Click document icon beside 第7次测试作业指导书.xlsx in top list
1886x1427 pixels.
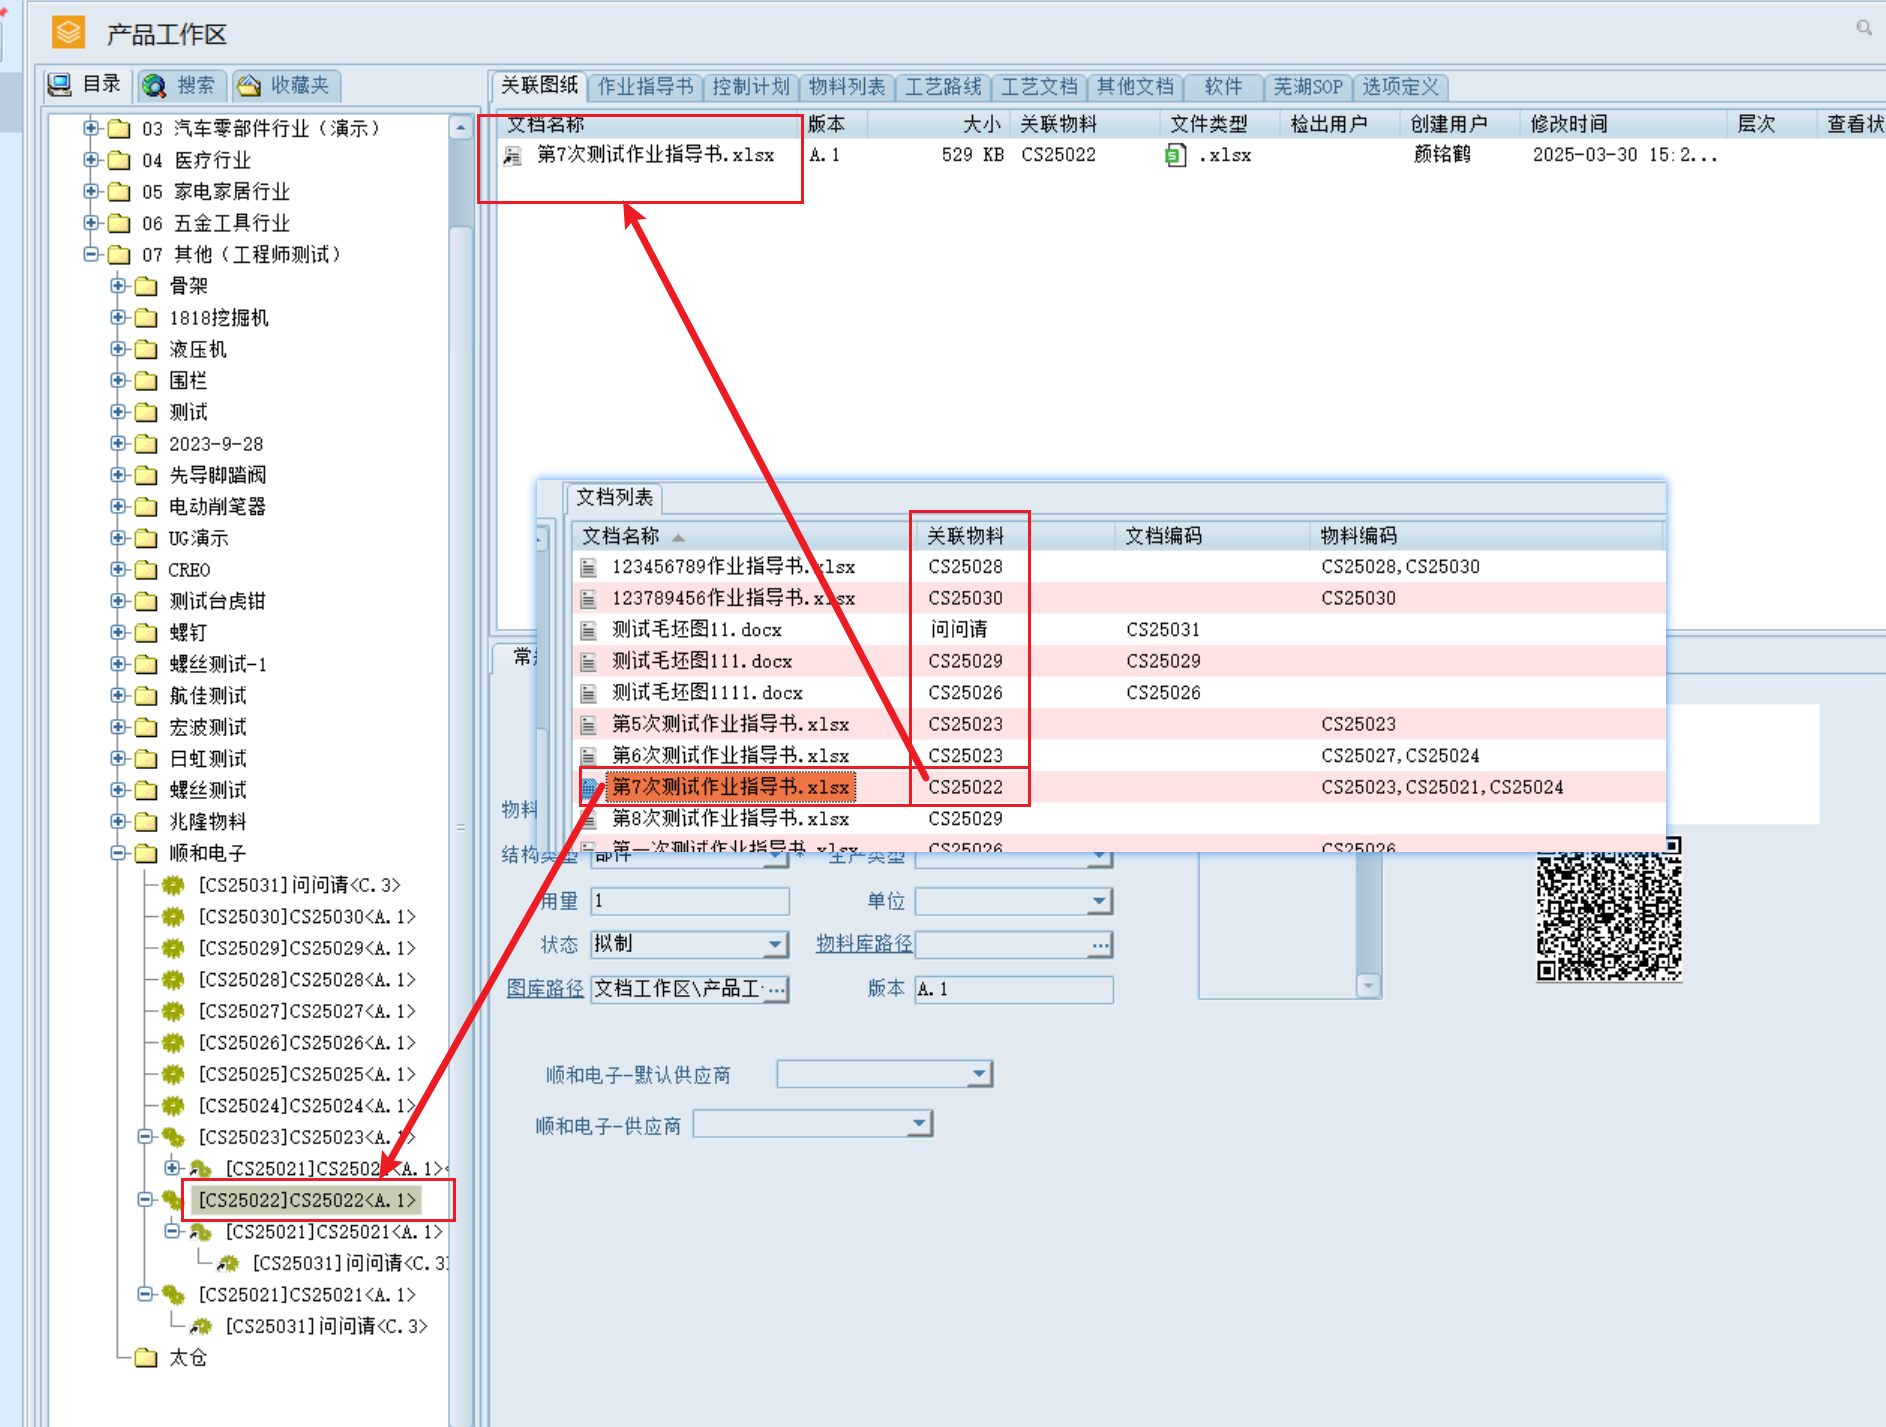513,155
